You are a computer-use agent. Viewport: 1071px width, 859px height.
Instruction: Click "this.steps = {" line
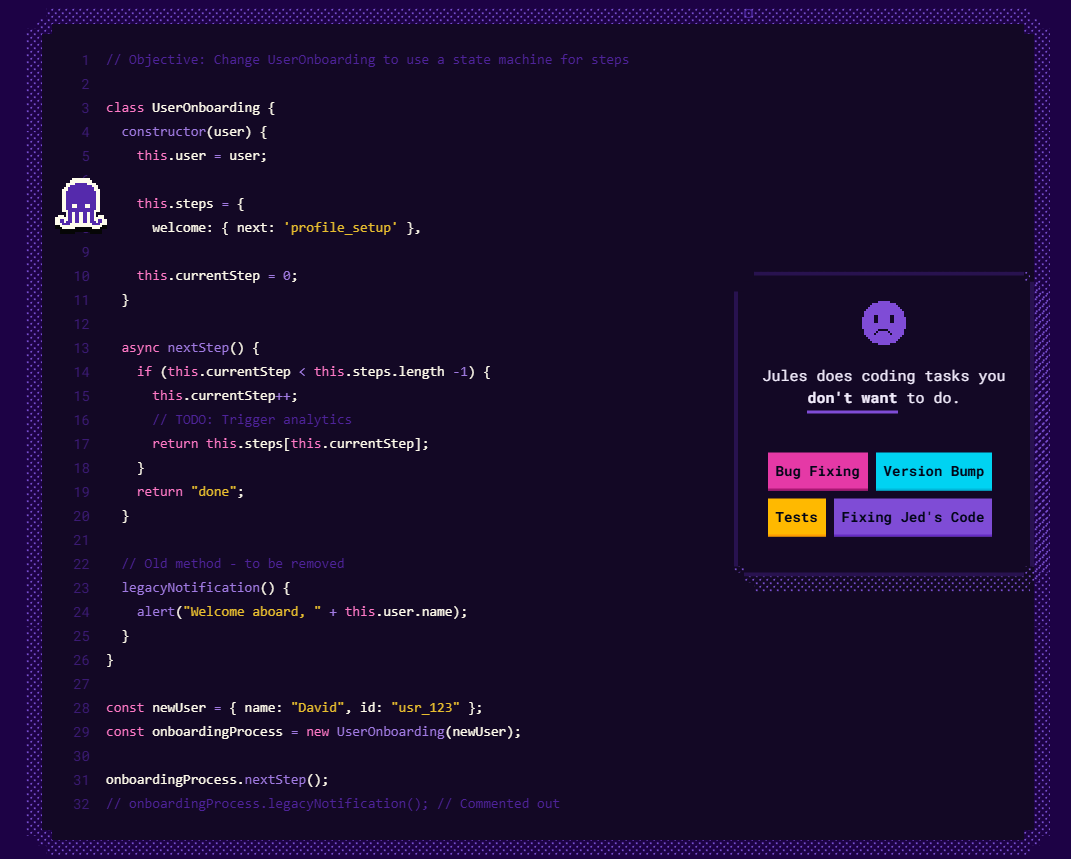[x=191, y=203]
